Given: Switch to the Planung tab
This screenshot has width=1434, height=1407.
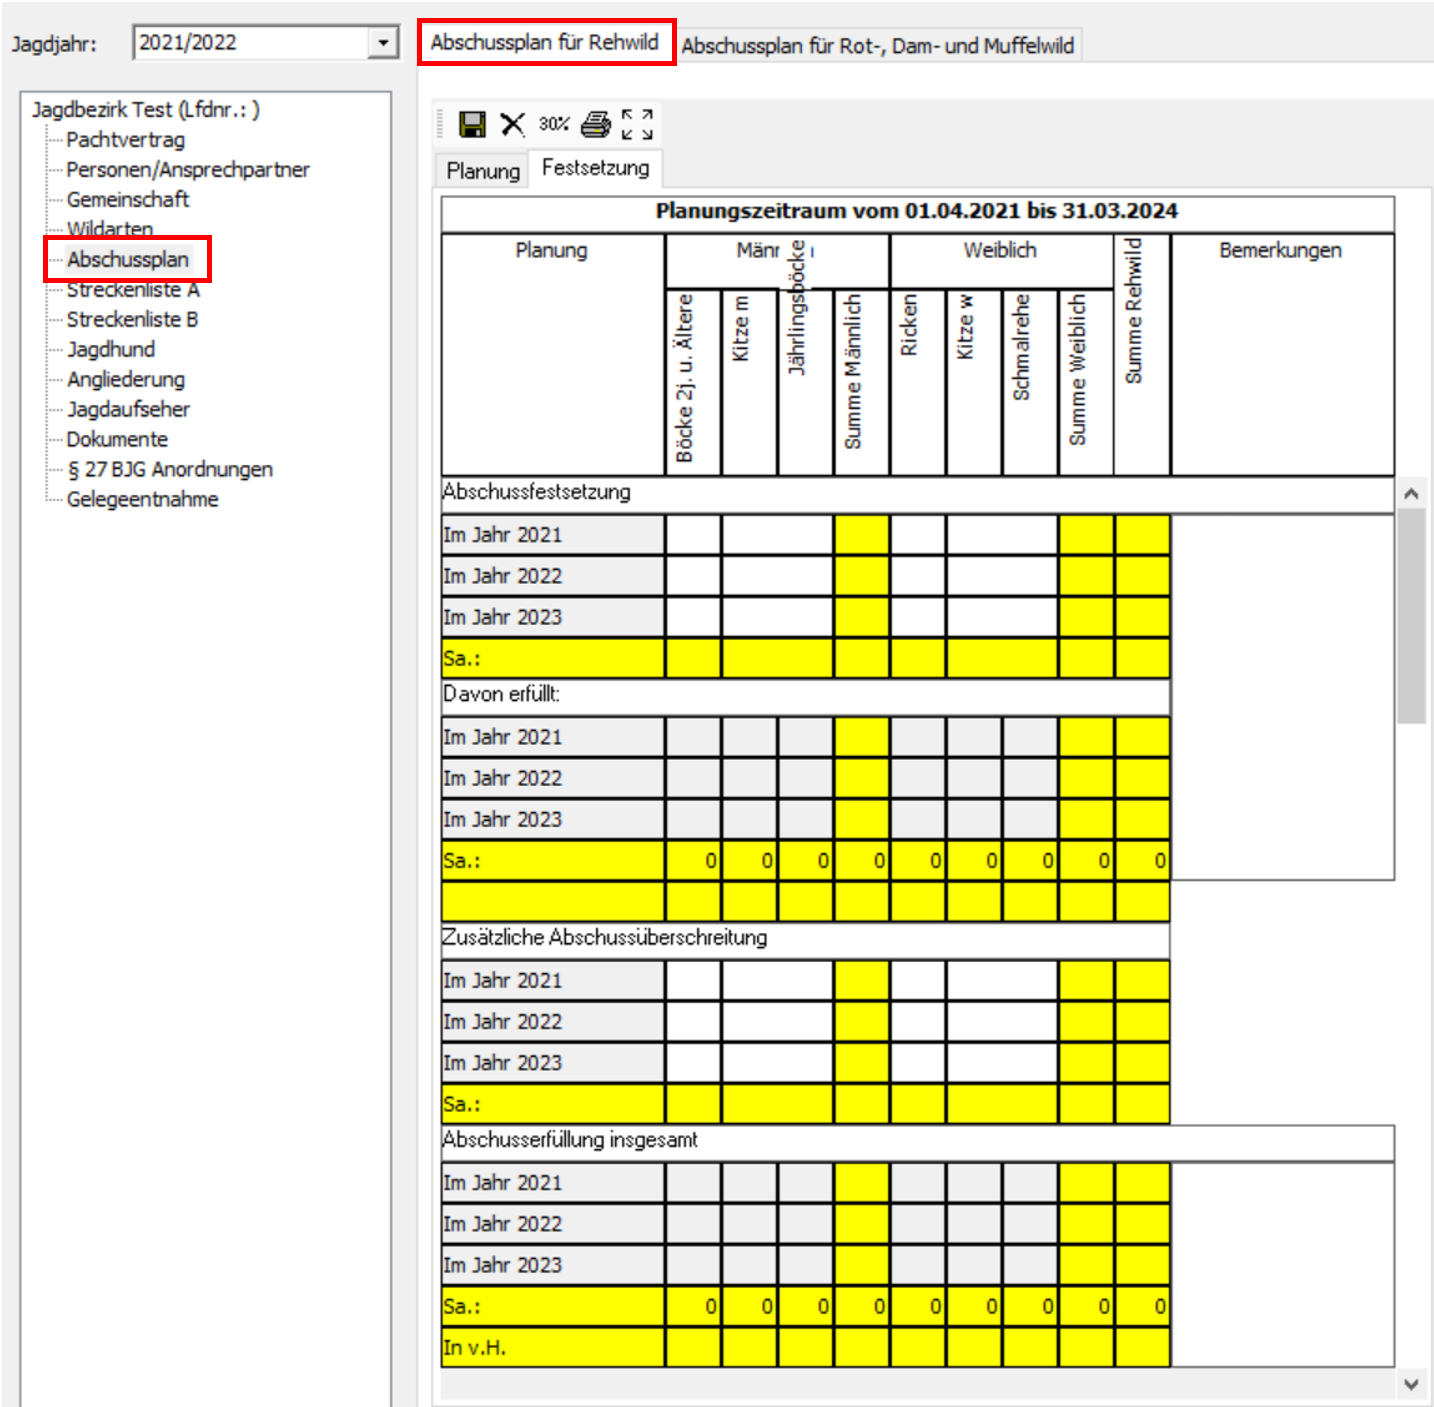Looking at the screenshot, I should point(483,171).
